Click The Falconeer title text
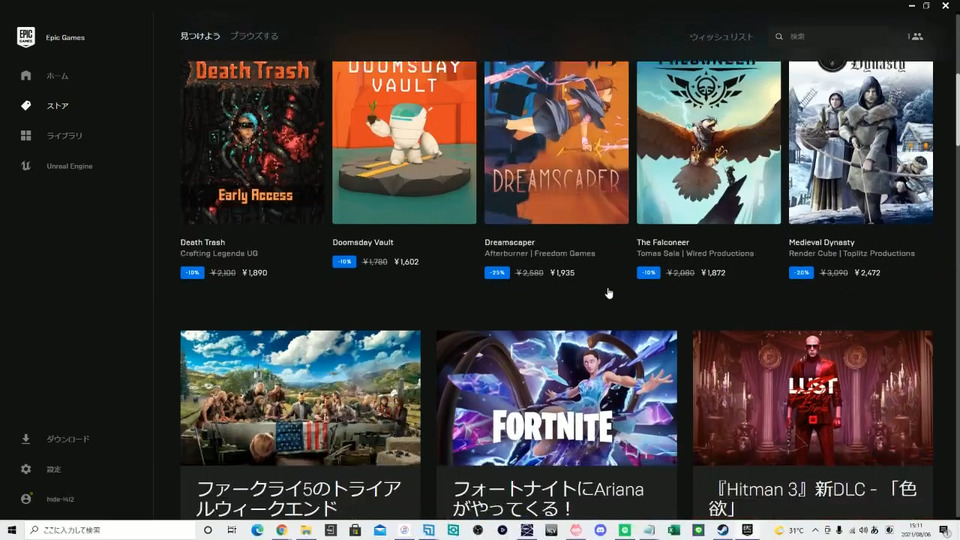Viewport: 960px width, 540px height. tap(662, 242)
